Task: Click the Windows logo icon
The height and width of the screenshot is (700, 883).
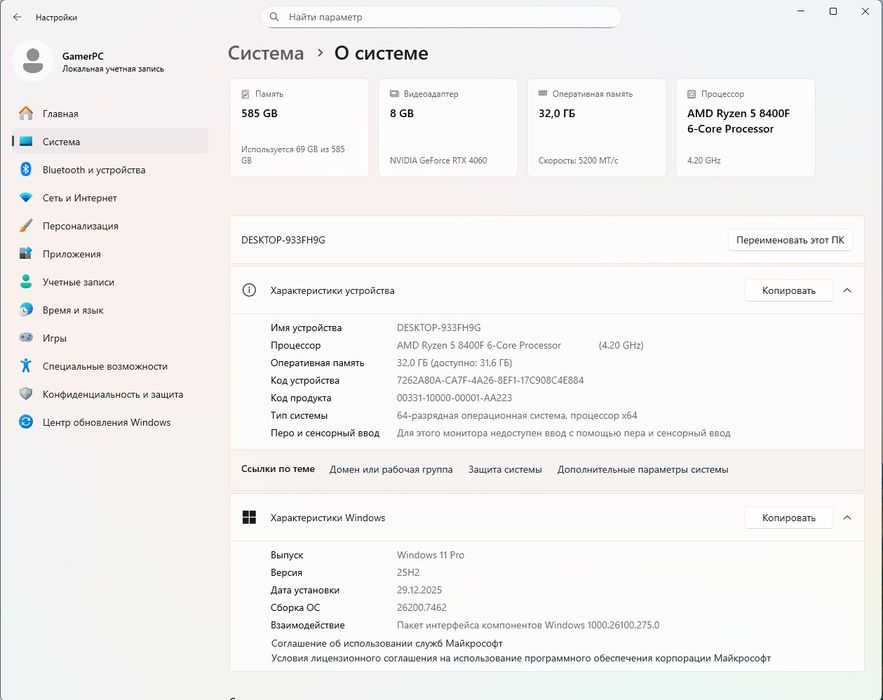Action: pyautogui.click(x=249, y=518)
